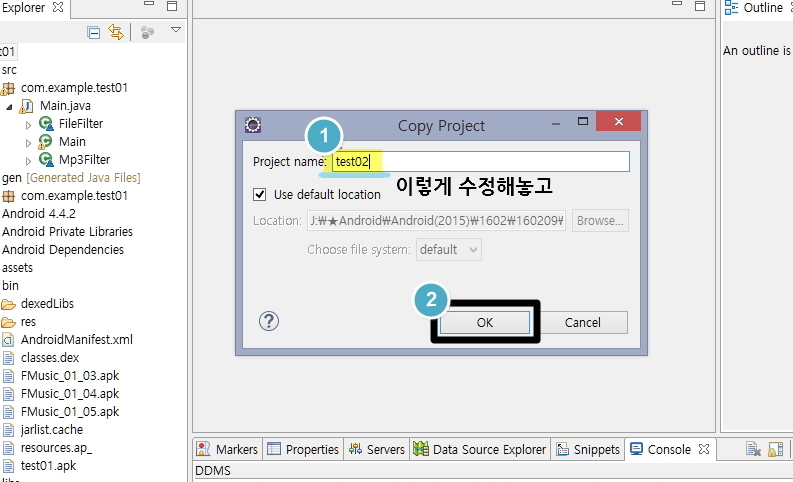
Task: Click the Browse... button
Action: click(600, 221)
